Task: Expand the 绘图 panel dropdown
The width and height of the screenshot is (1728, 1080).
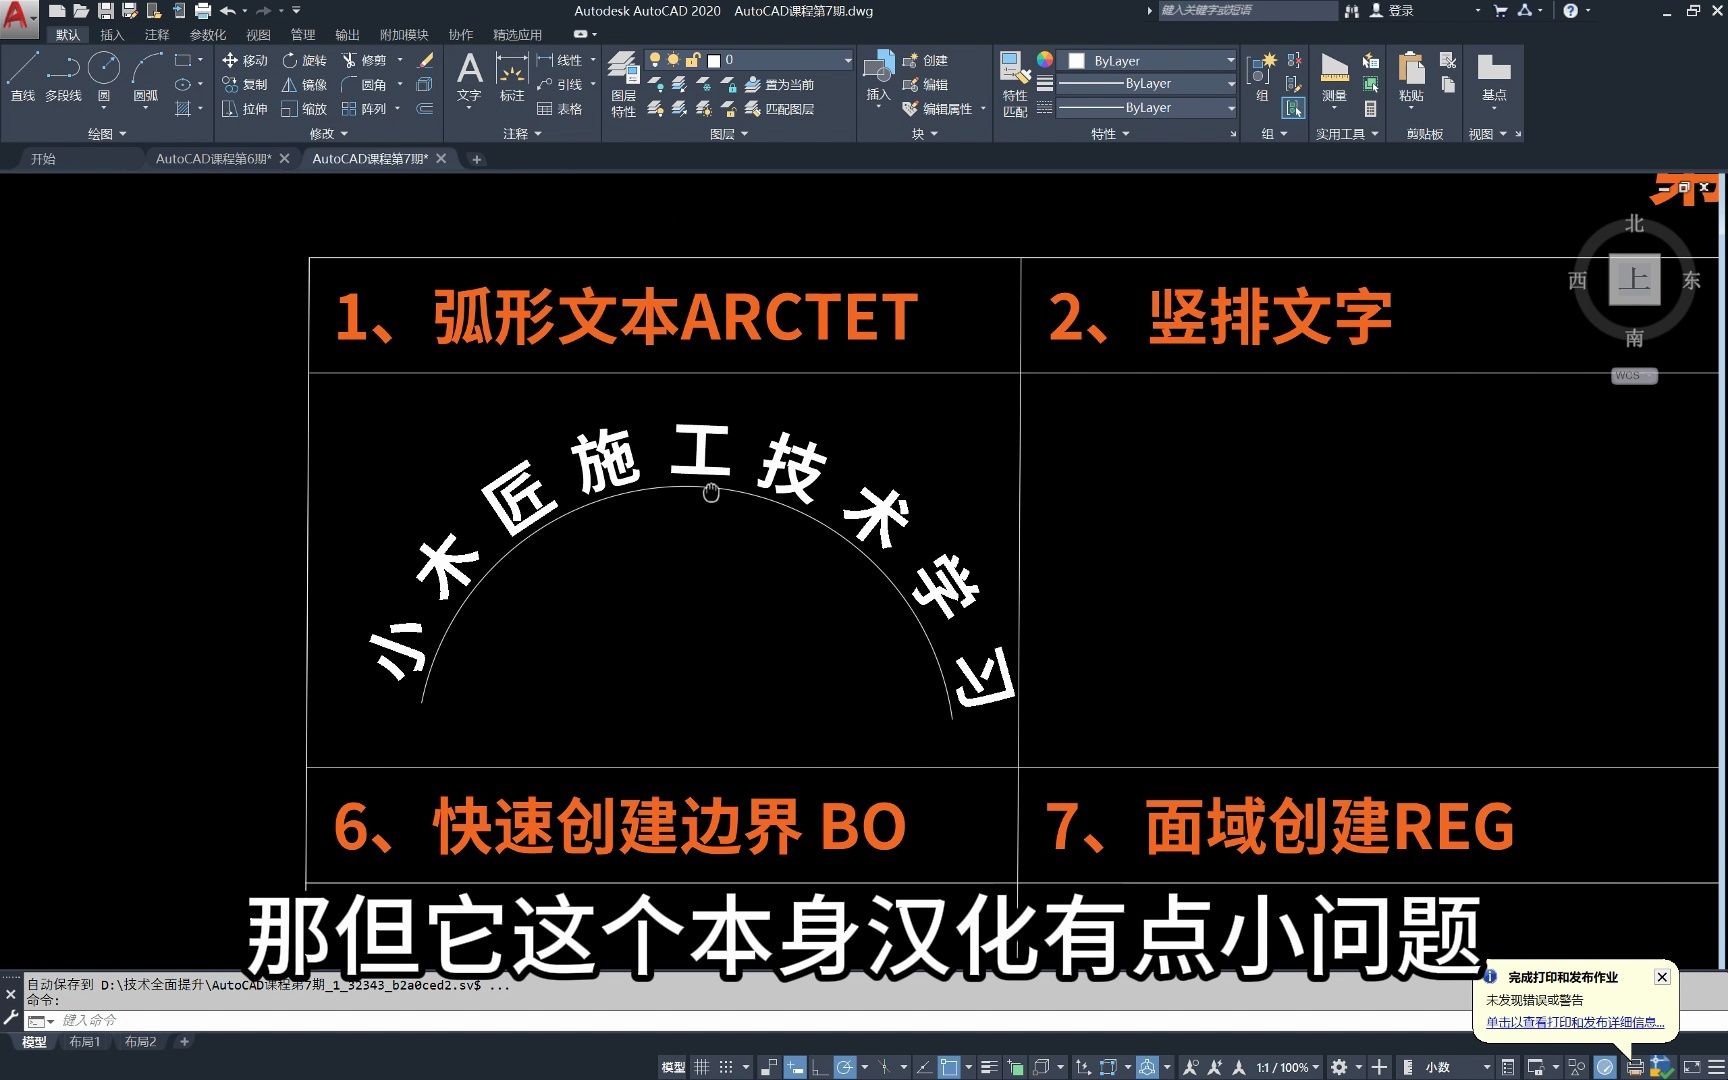Action: (x=121, y=133)
